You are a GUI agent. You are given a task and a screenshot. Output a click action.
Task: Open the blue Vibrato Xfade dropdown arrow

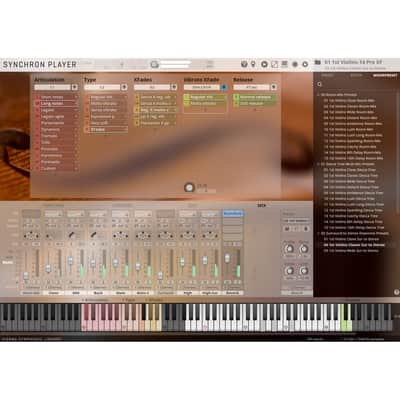224,87
